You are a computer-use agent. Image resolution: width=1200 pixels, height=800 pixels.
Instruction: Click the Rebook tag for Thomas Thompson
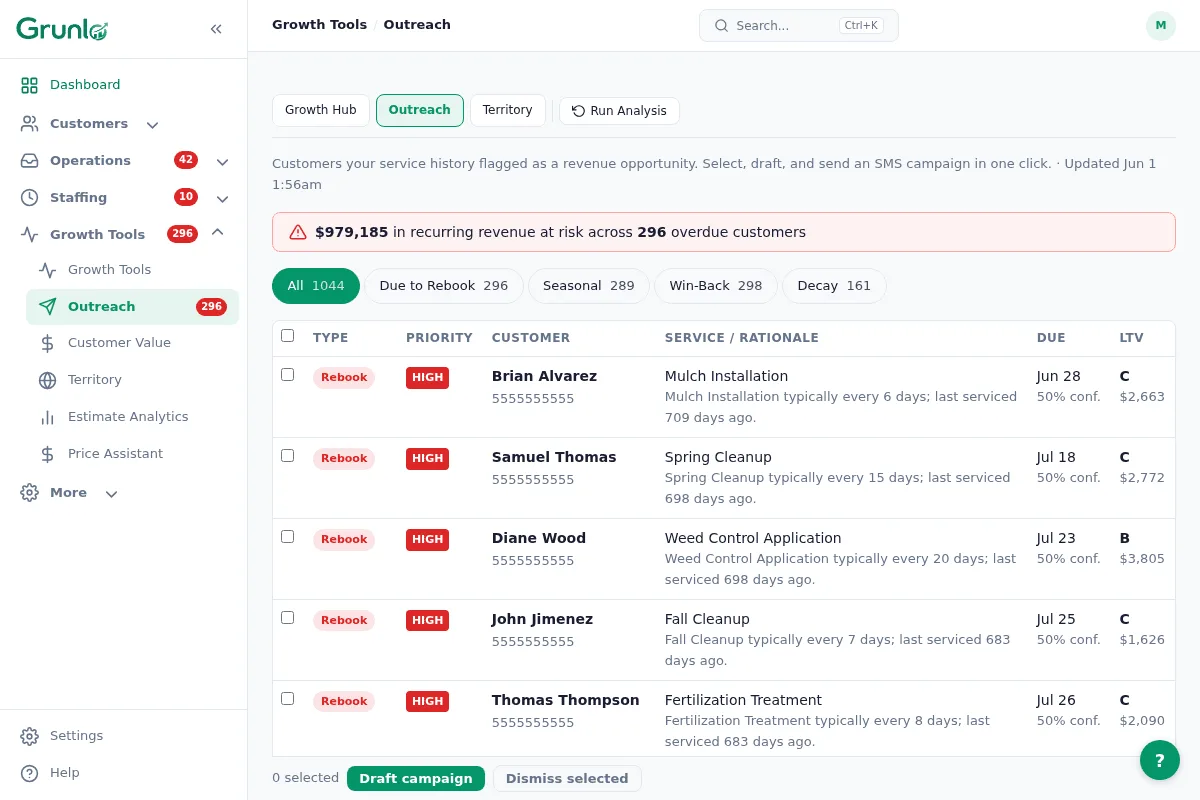(344, 702)
